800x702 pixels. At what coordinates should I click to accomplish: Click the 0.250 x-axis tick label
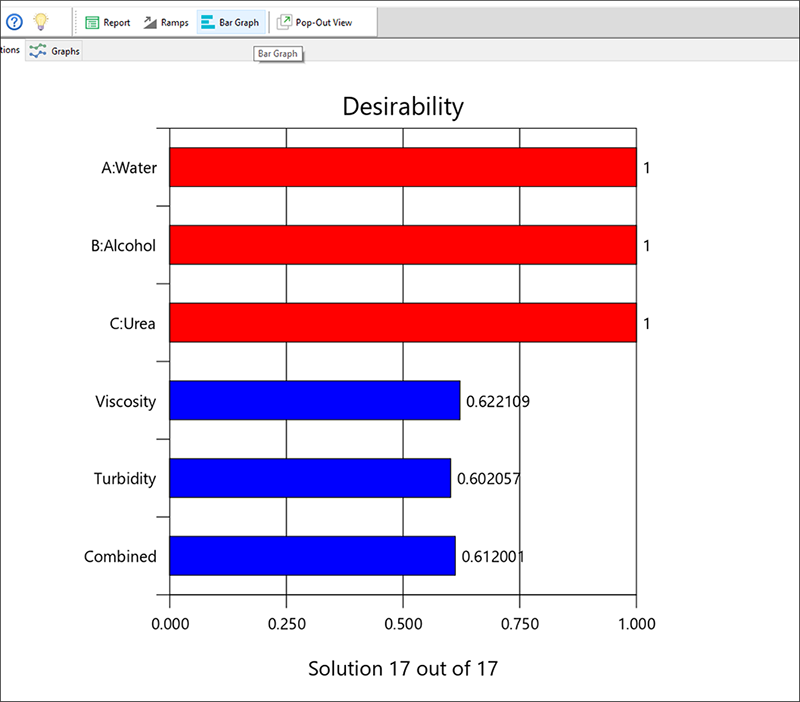tap(287, 623)
